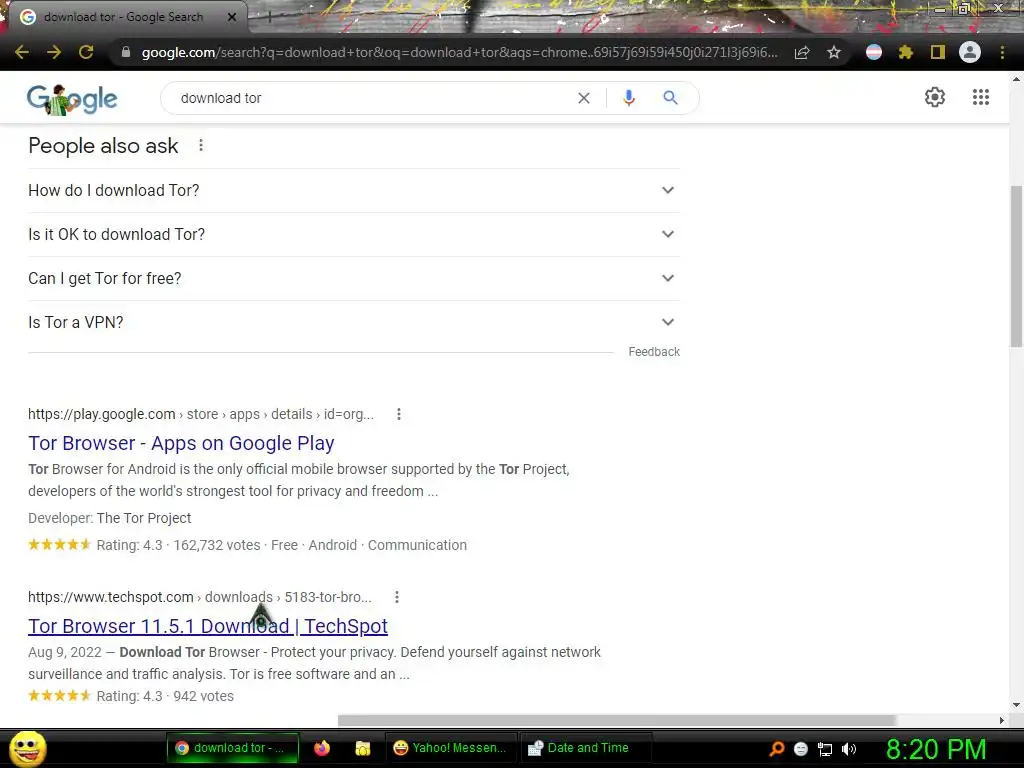Expand "How do I download Tor?" question
This screenshot has height=768, width=1024.
tap(354, 190)
